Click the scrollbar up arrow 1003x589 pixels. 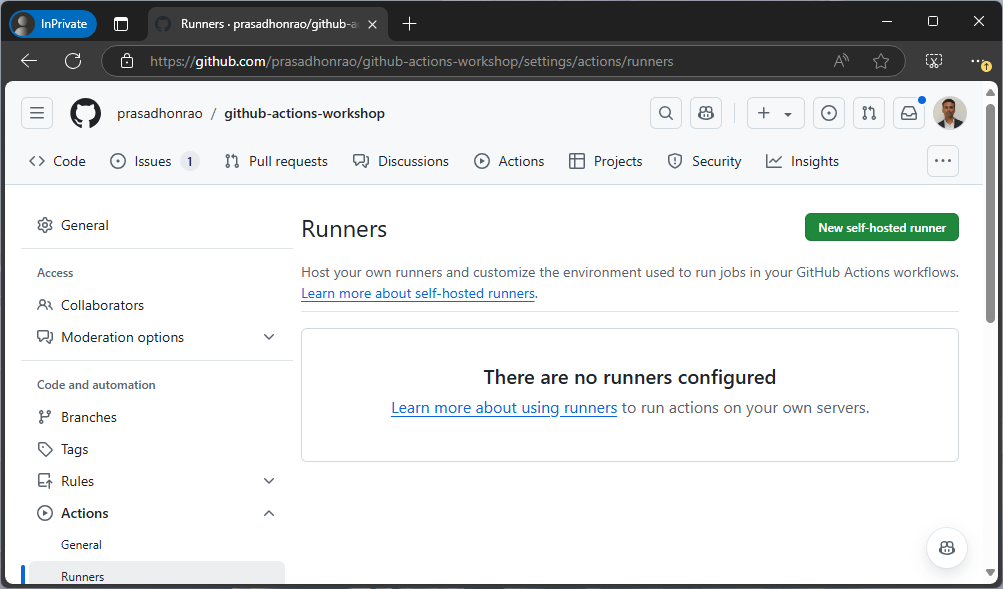tap(990, 92)
